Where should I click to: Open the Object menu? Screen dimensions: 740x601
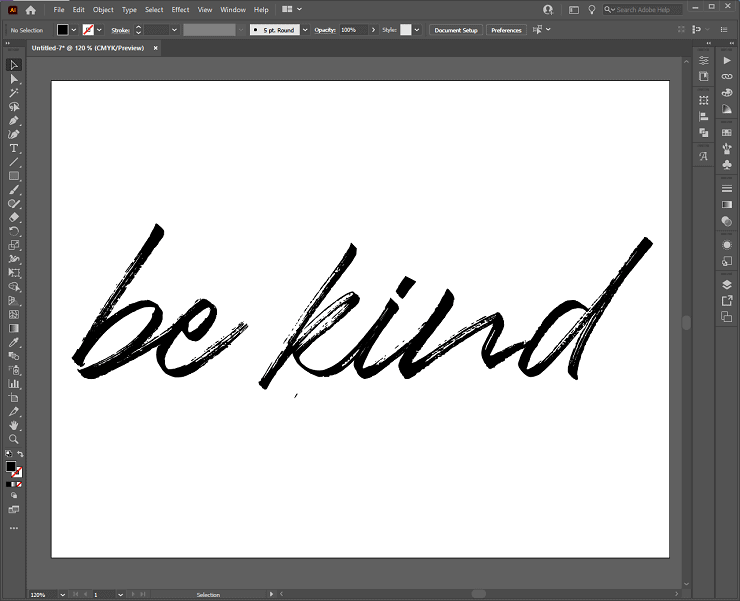103,9
